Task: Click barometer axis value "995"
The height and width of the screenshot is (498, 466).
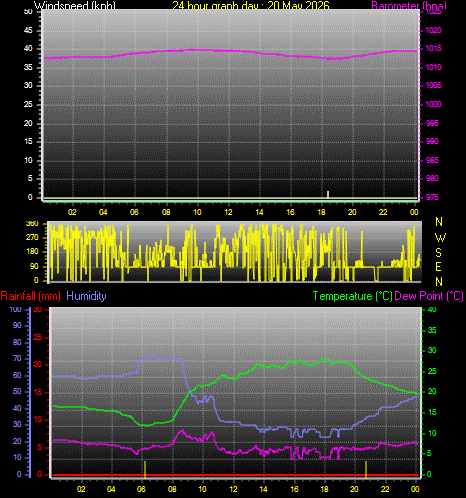Action: [x=432, y=123]
